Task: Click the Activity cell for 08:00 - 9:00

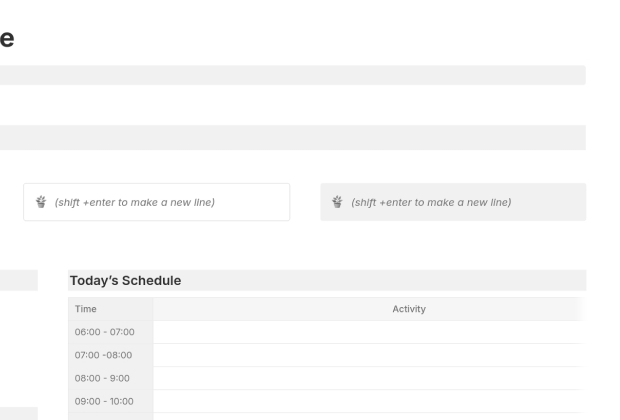Action: pos(368,378)
